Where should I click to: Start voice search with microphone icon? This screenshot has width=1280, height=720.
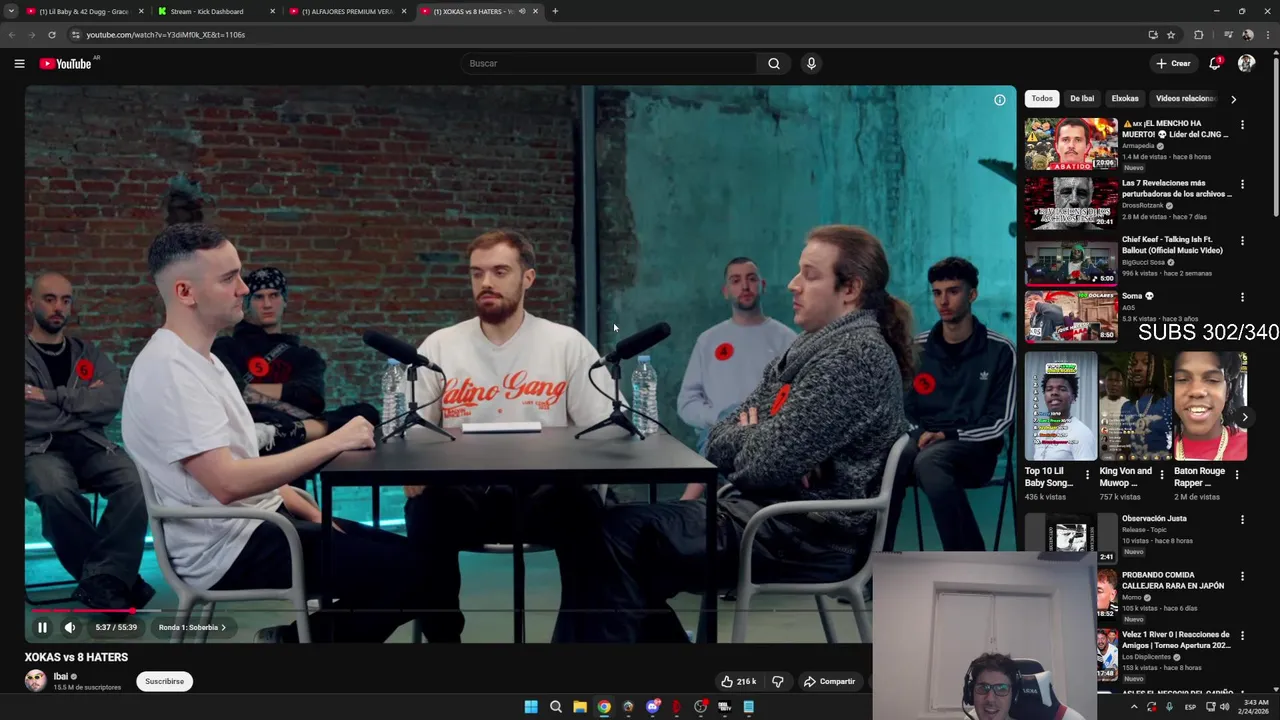tap(811, 63)
